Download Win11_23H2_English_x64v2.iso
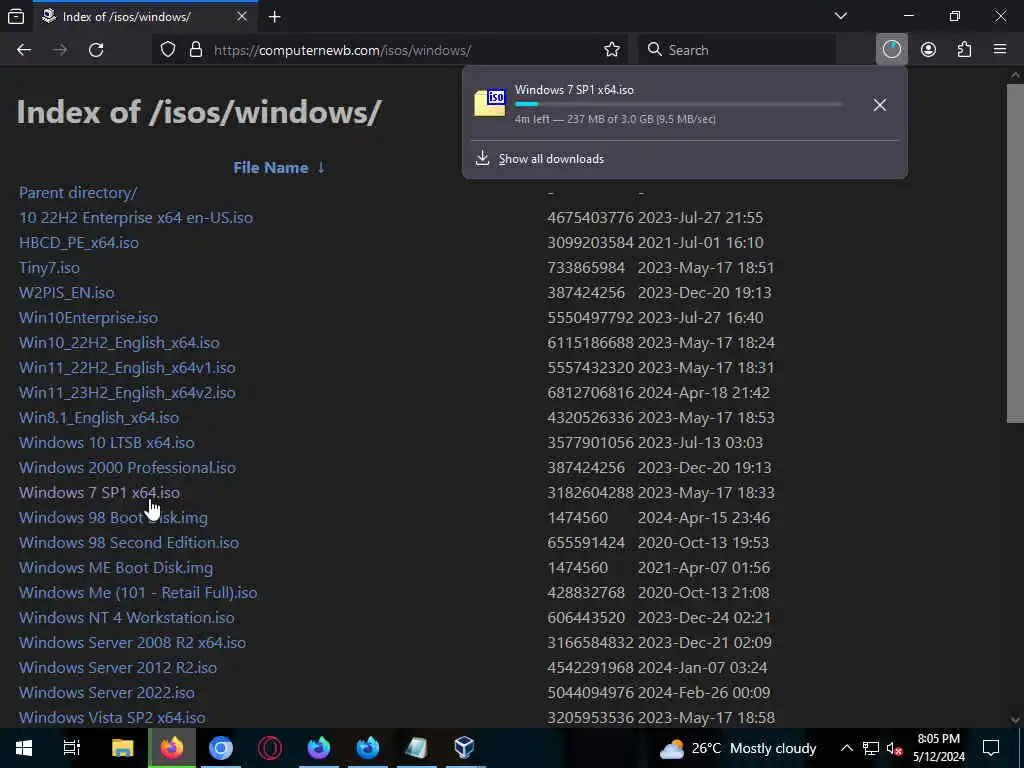 click(x=127, y=392)
